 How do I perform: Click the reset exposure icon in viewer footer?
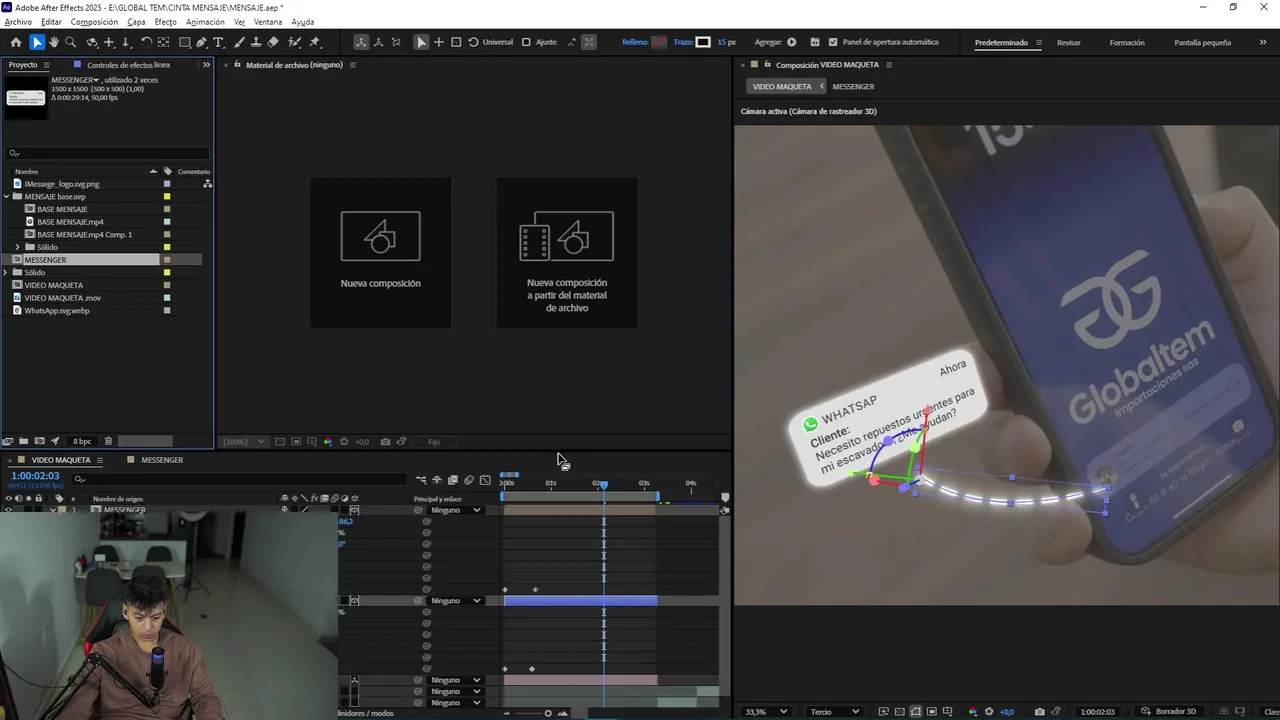coord(989,712)
